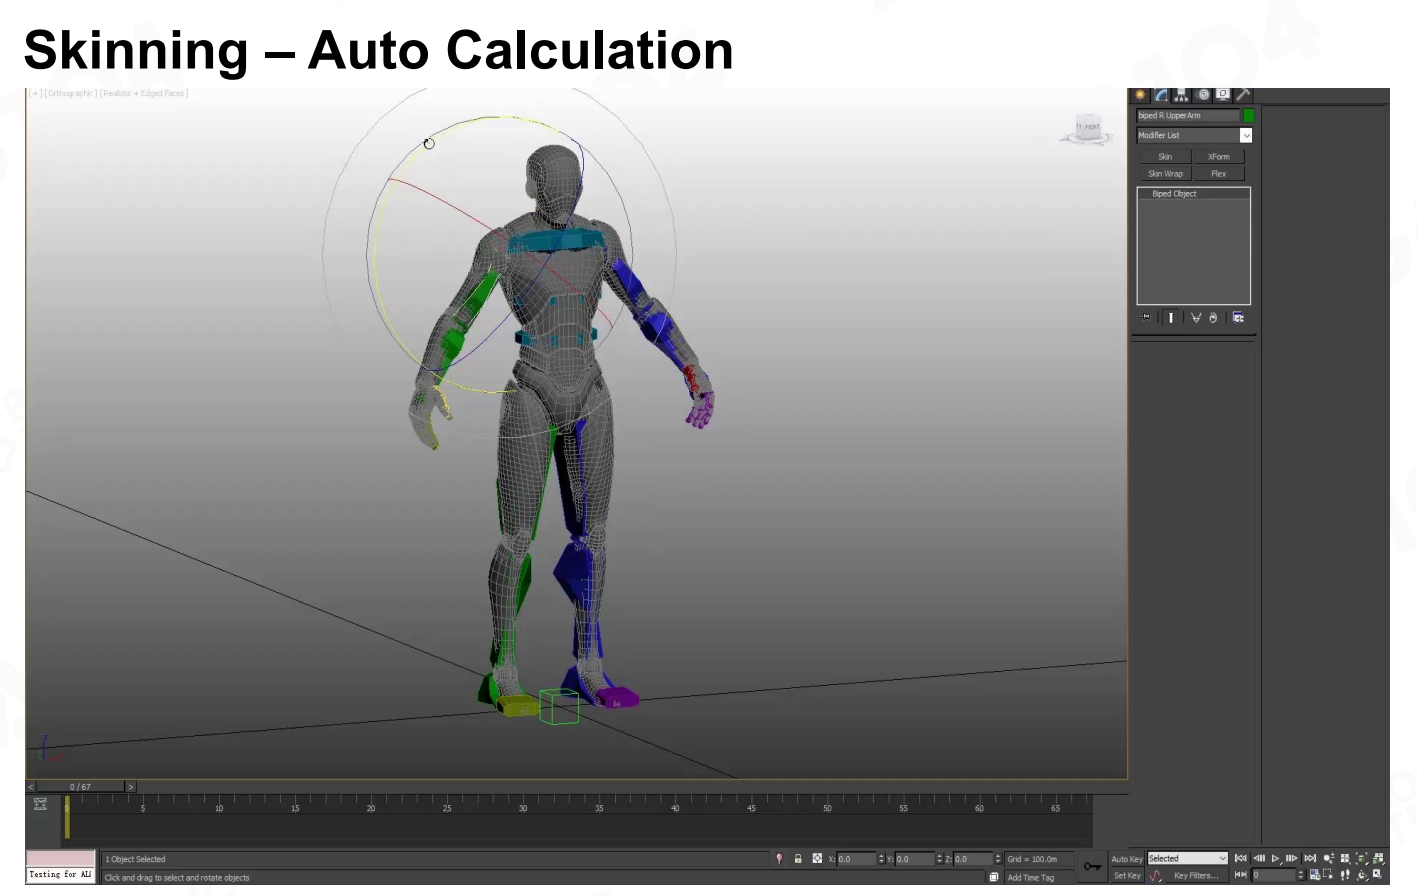This screenshot has height=896, width=1417.
Task: Click Configure Modifier Sets icon
Action: click(x=1238, y=317)
